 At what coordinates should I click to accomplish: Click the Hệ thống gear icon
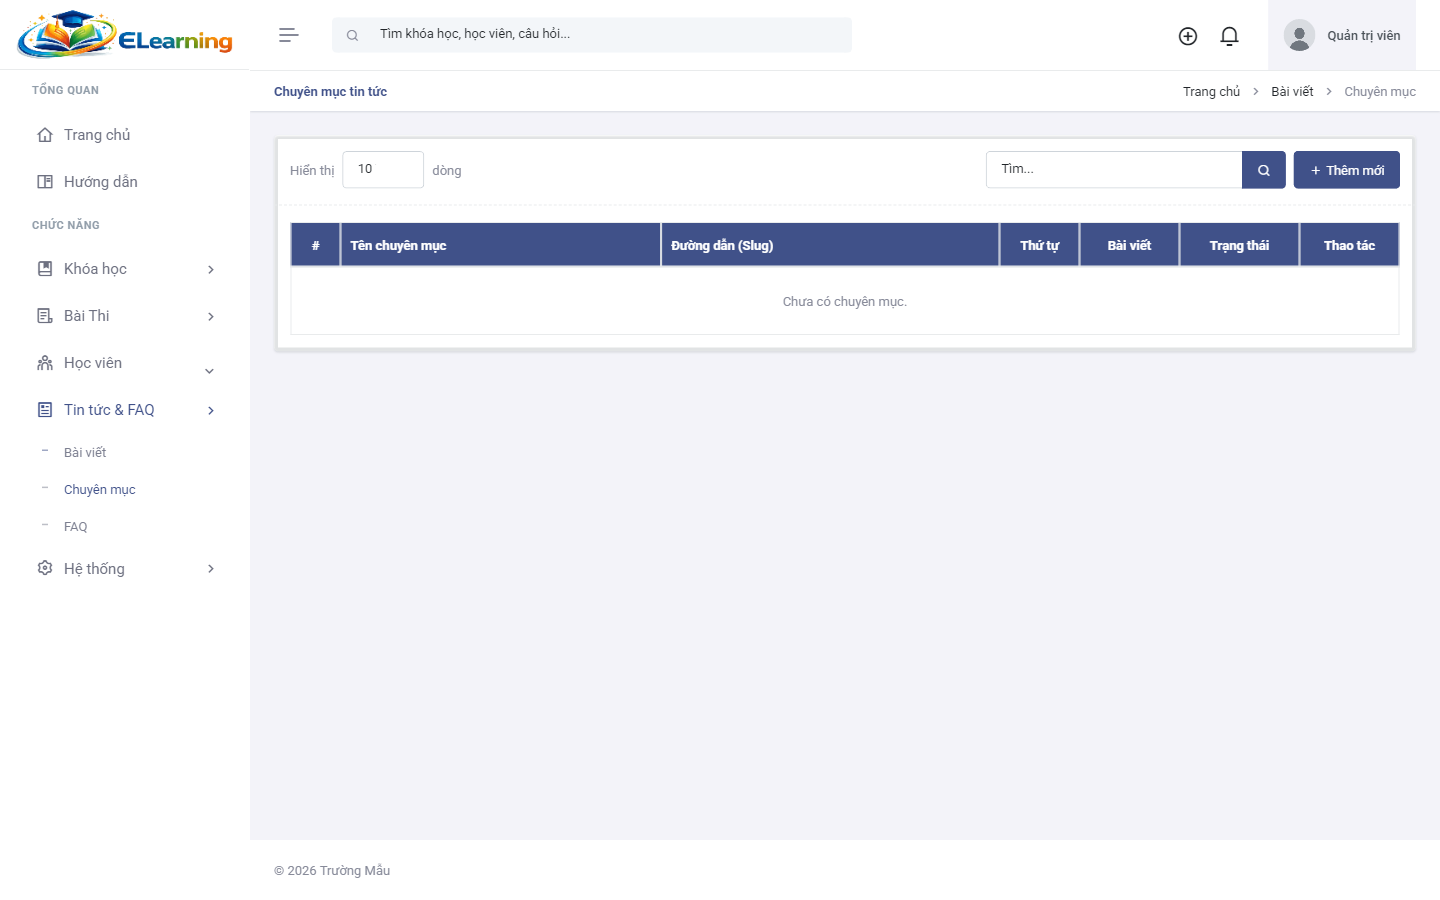pos(45,568)
